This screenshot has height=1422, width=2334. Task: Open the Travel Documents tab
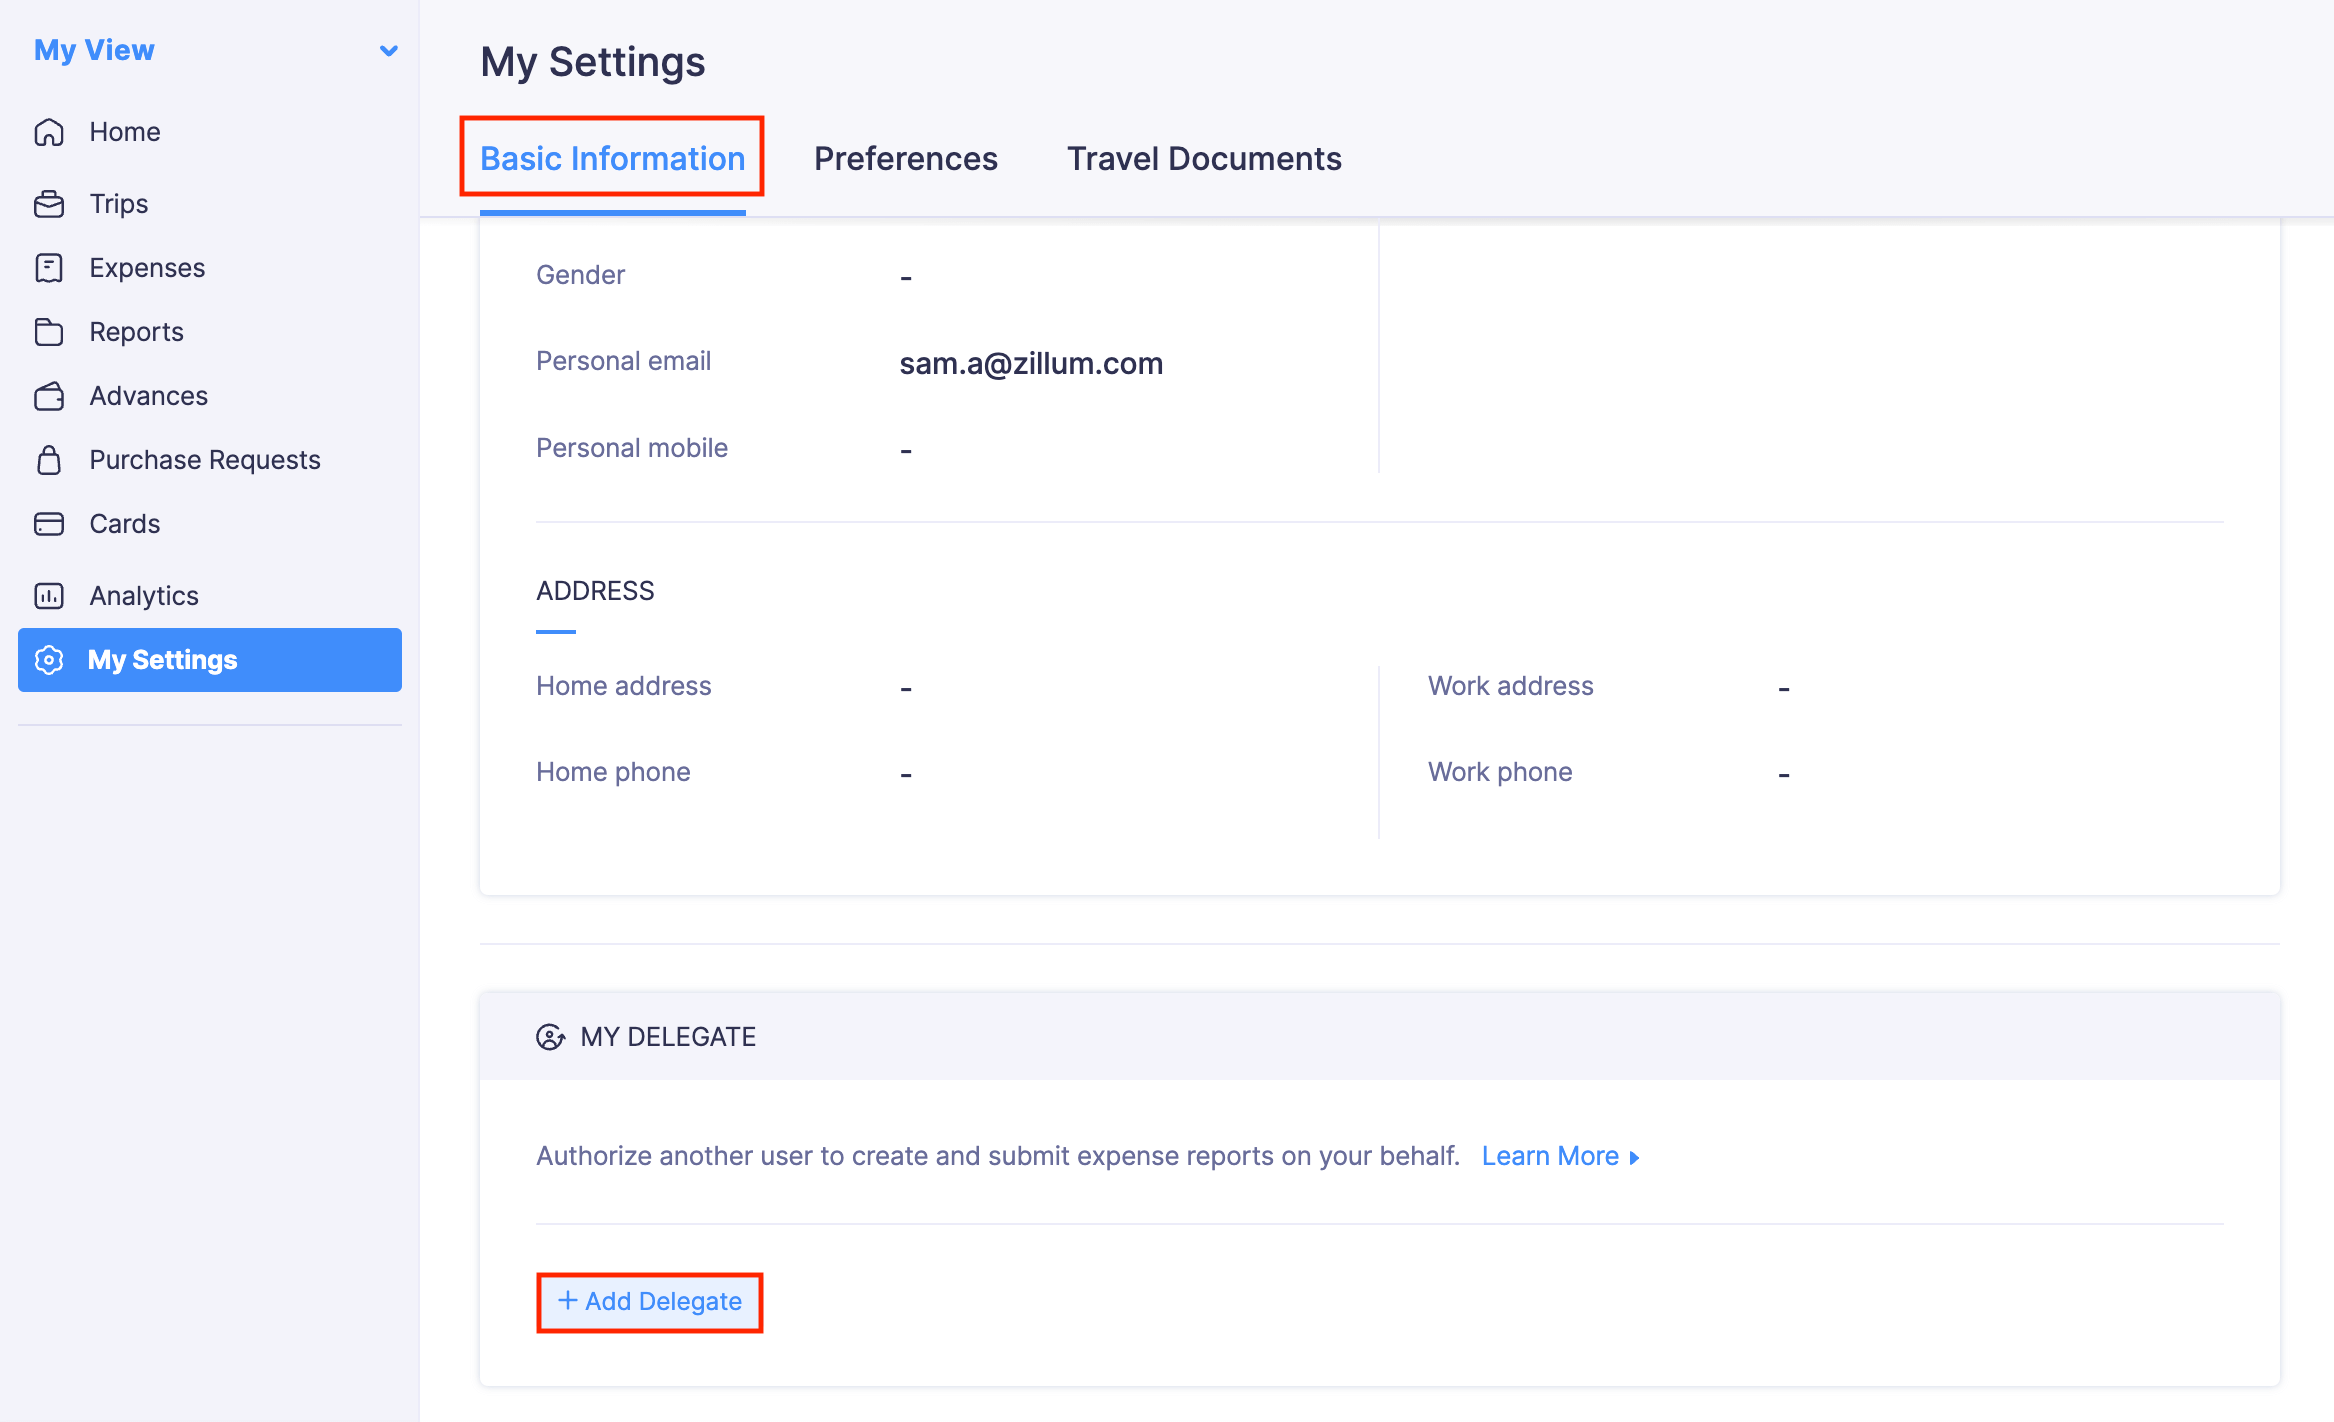point(1204,158)
